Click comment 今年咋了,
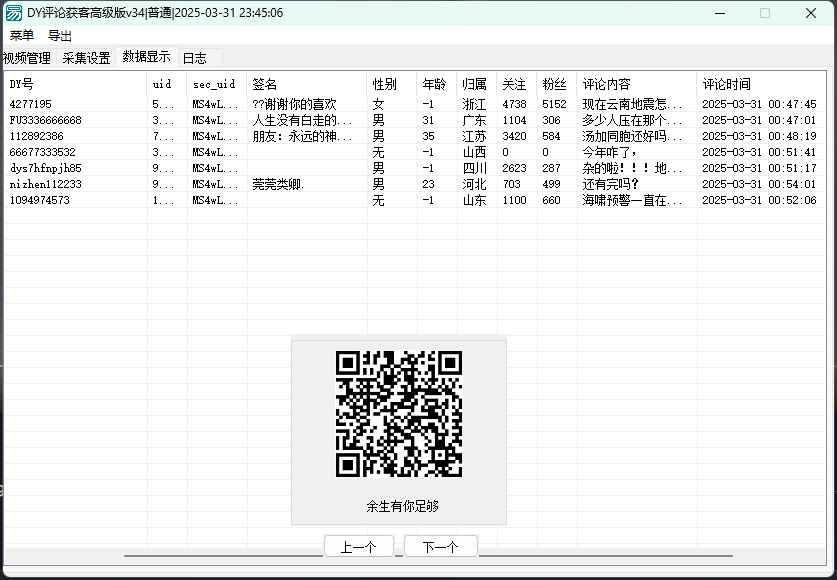 (609, 152)
